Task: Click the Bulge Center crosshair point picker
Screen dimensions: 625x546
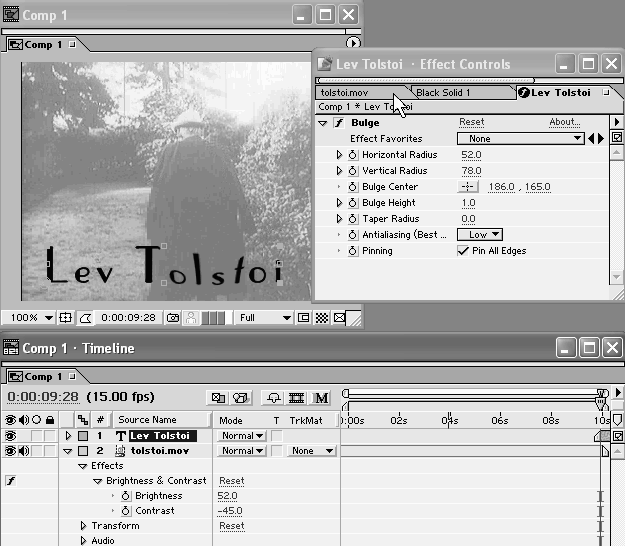Action: [x=468, y=187]
